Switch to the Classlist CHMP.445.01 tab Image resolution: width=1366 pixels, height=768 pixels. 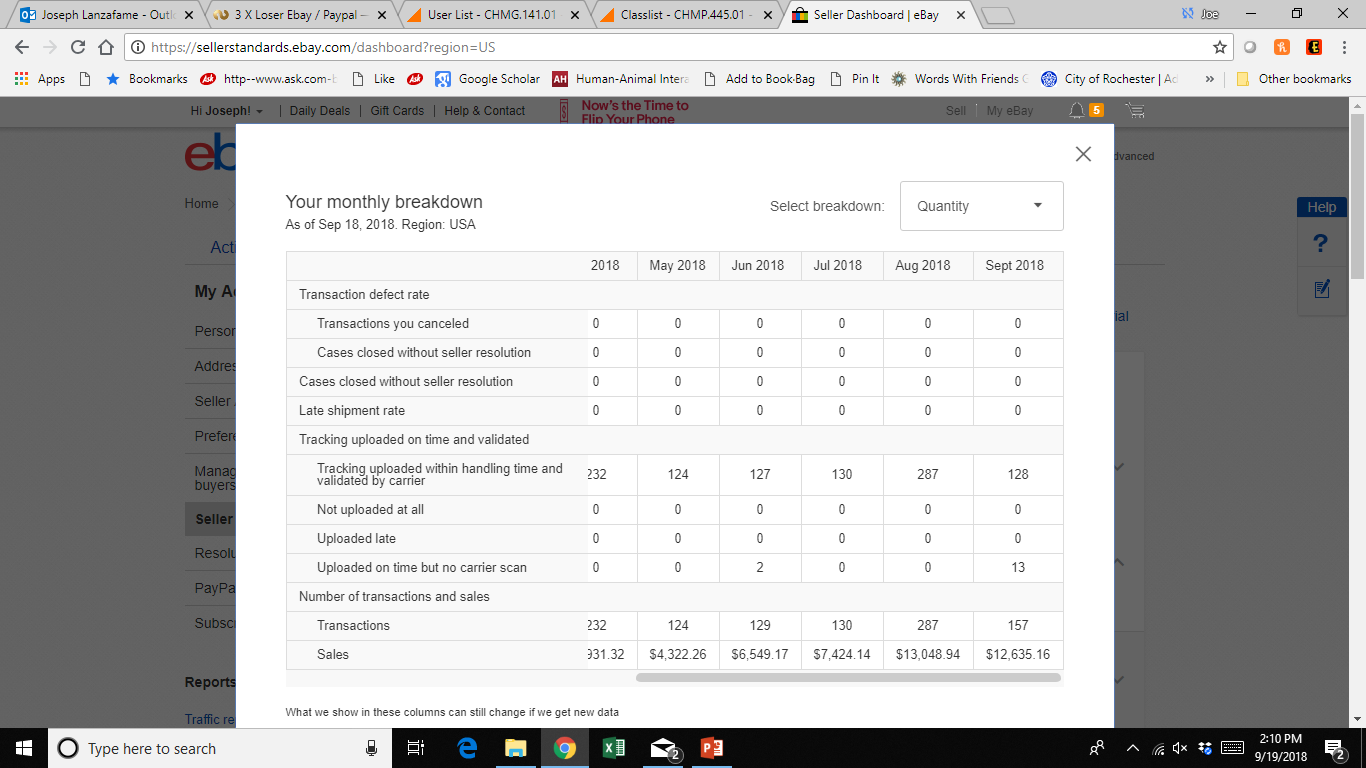pyautogui.click(x=684, y=15)
